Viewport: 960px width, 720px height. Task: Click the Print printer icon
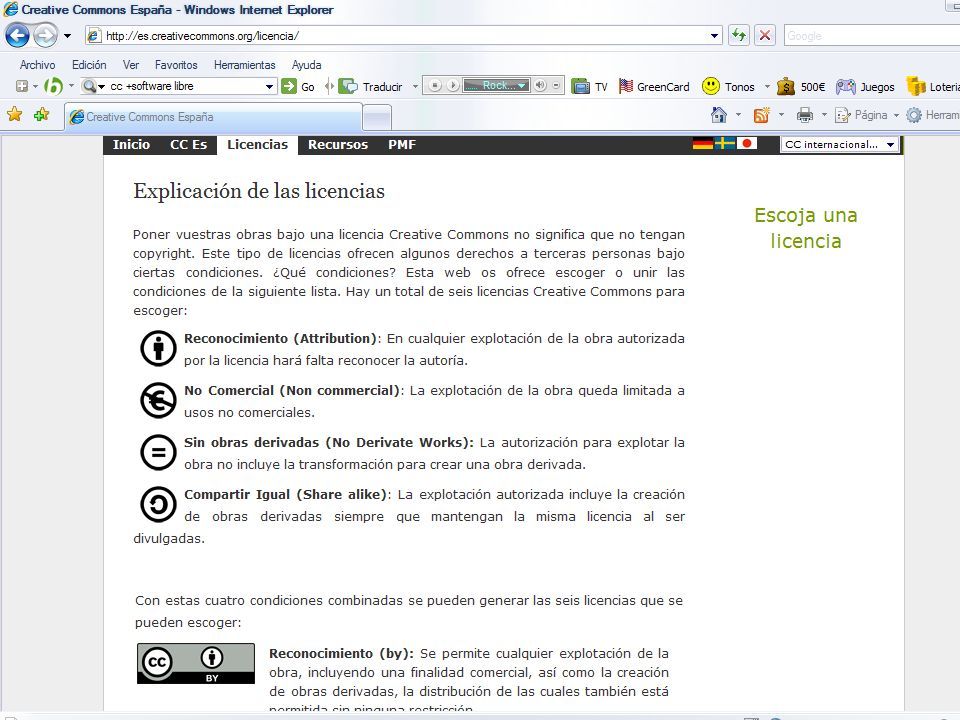(x=804, y=114)
